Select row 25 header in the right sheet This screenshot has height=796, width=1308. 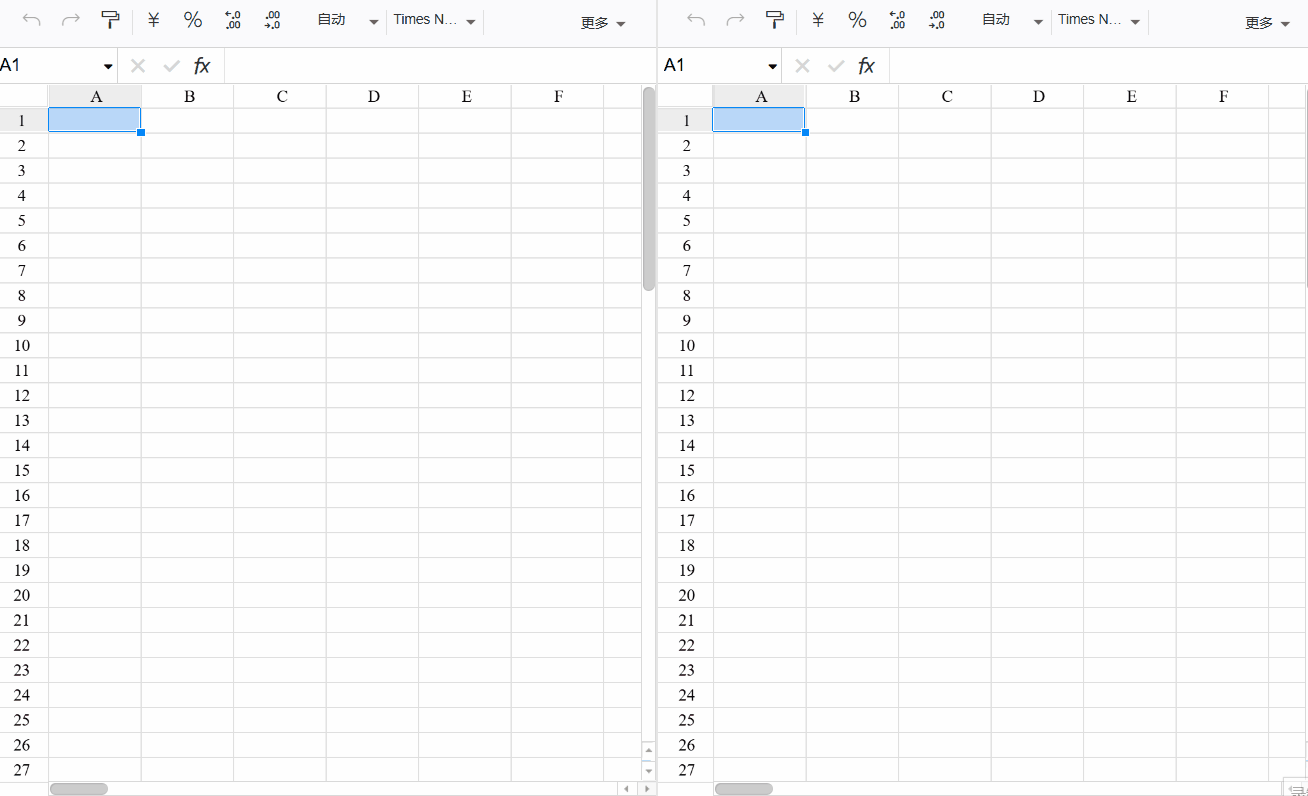coord(686,721)
